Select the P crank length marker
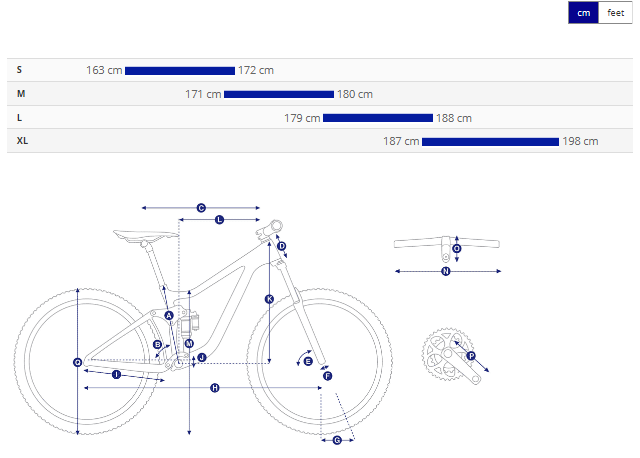This screenshot has width=640, height=458. pos(471,355)
